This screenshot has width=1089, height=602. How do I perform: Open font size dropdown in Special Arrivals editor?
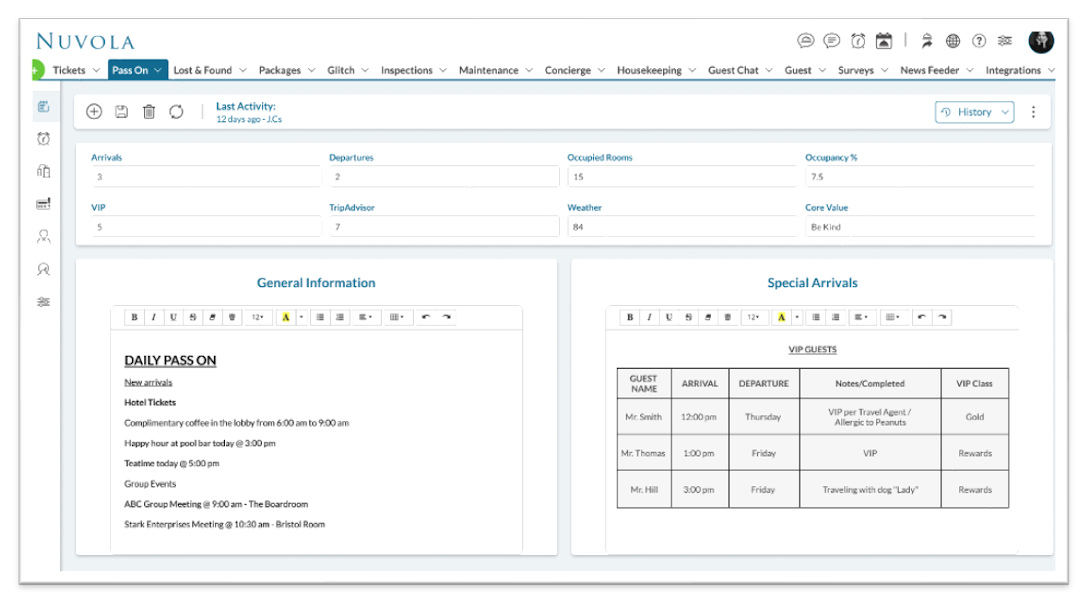pyautogui.click(x=754, y=317)
